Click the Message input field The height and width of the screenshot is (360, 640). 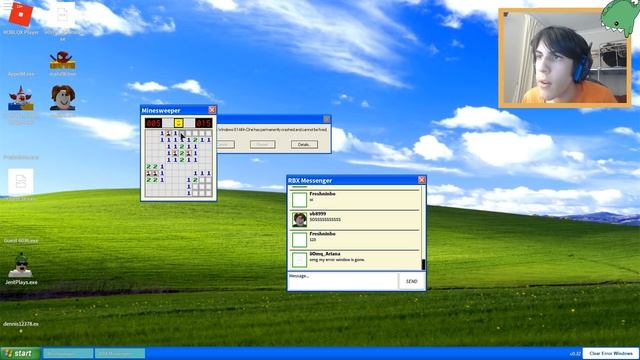pos(343,281)
